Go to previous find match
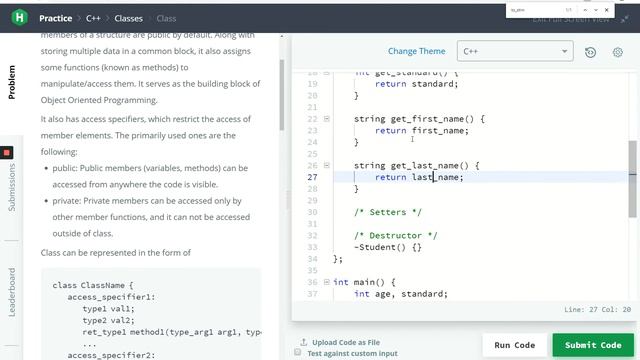 (585, 10)
